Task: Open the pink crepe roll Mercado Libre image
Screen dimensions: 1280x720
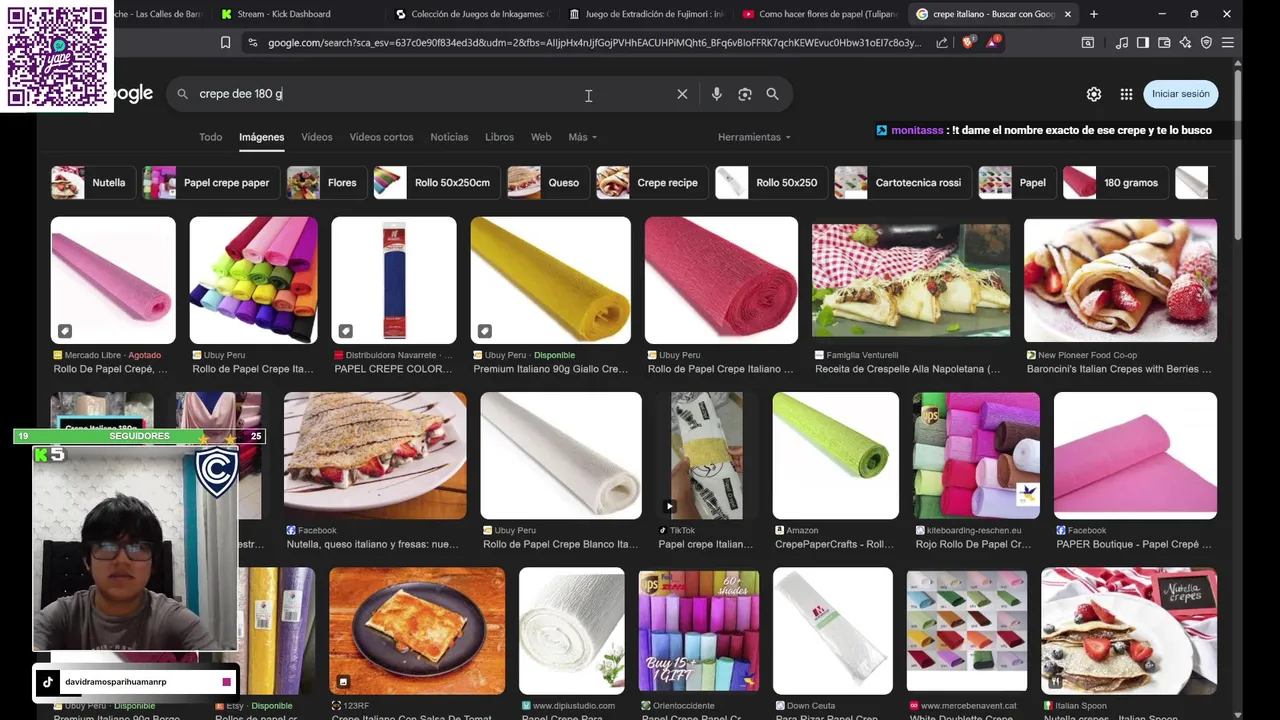Action: (113, 280)
